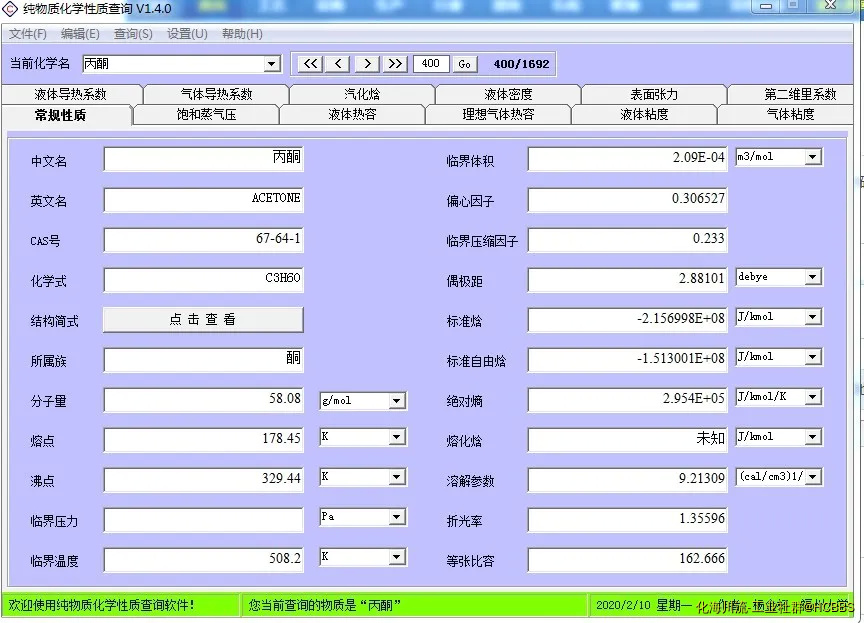Click the 英文名 field showing ACETONE
This screenshot has height=623, width=864.
[x=203, y=199]
